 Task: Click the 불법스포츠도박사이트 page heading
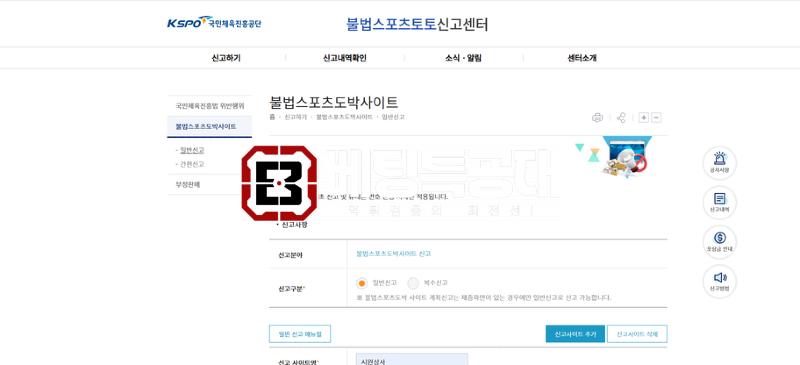(334, 103)
